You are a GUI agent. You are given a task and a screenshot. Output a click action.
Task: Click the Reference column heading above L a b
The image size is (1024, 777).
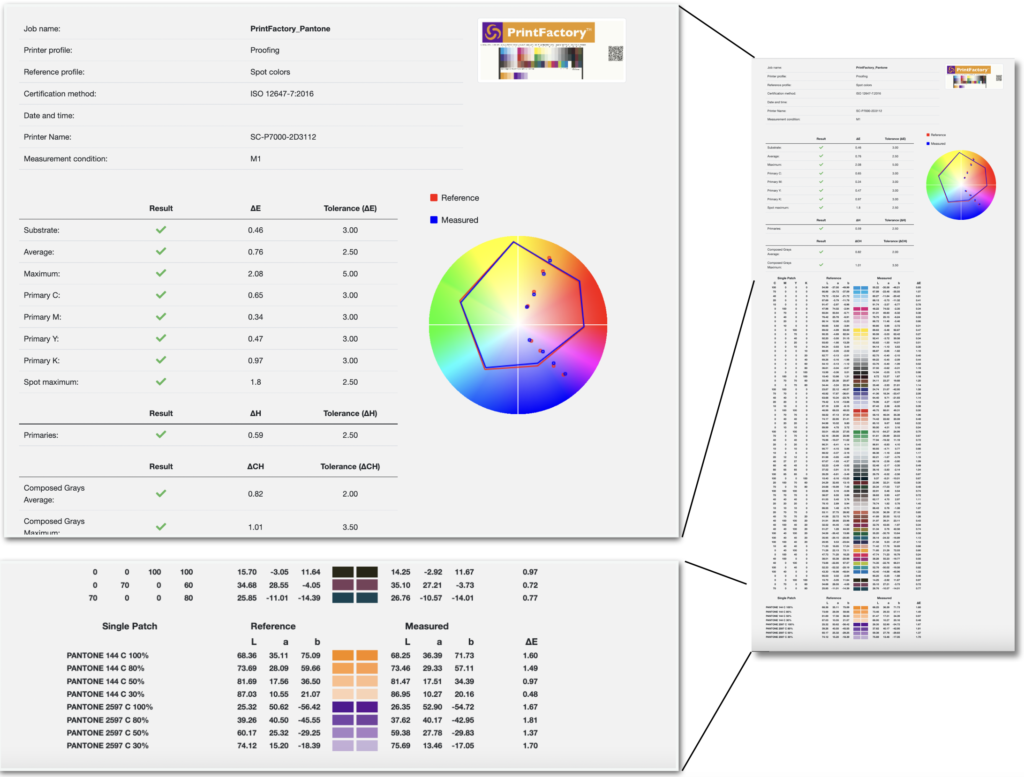click(x=273, y=626)
